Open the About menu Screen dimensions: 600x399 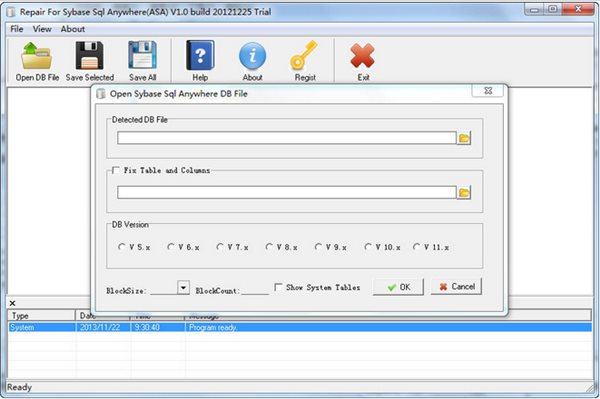click(73, 29)
